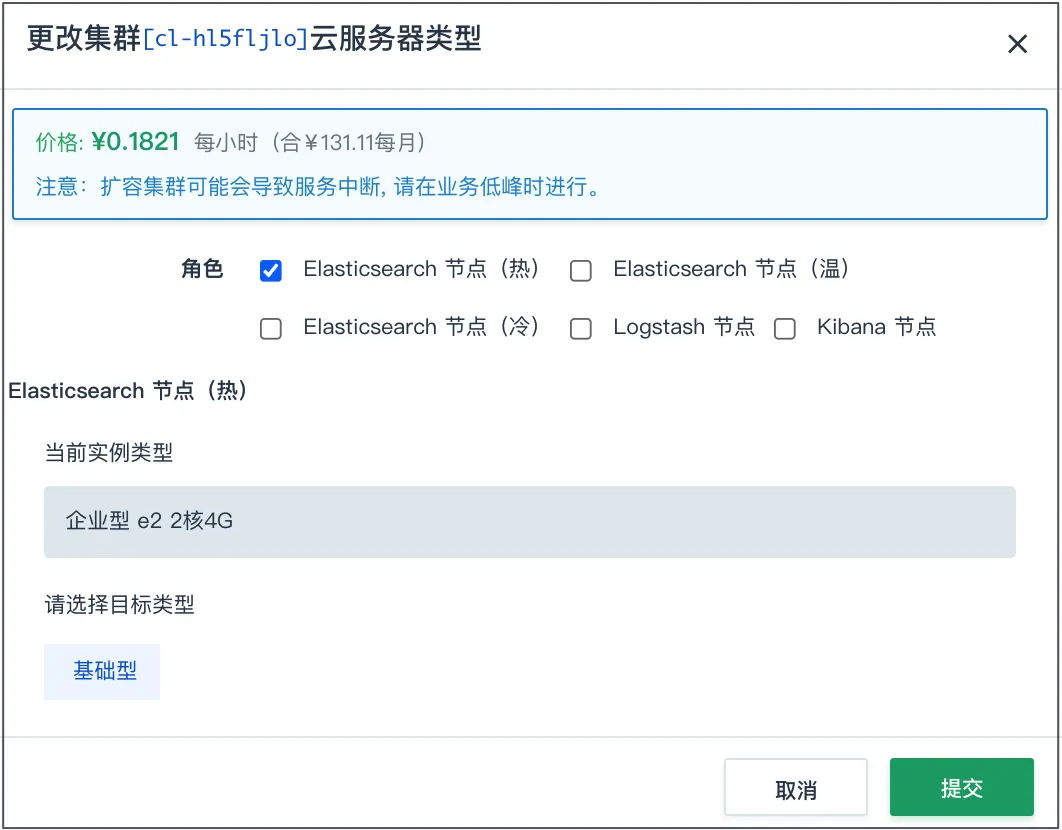This screenshot has height=830, width=1062.
Task: Click the 企业型 e2 2核4G field
Action: coord(530,522)
